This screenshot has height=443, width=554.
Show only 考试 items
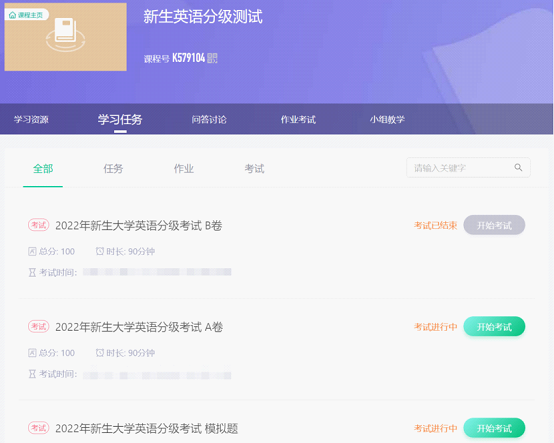(254, 169)
